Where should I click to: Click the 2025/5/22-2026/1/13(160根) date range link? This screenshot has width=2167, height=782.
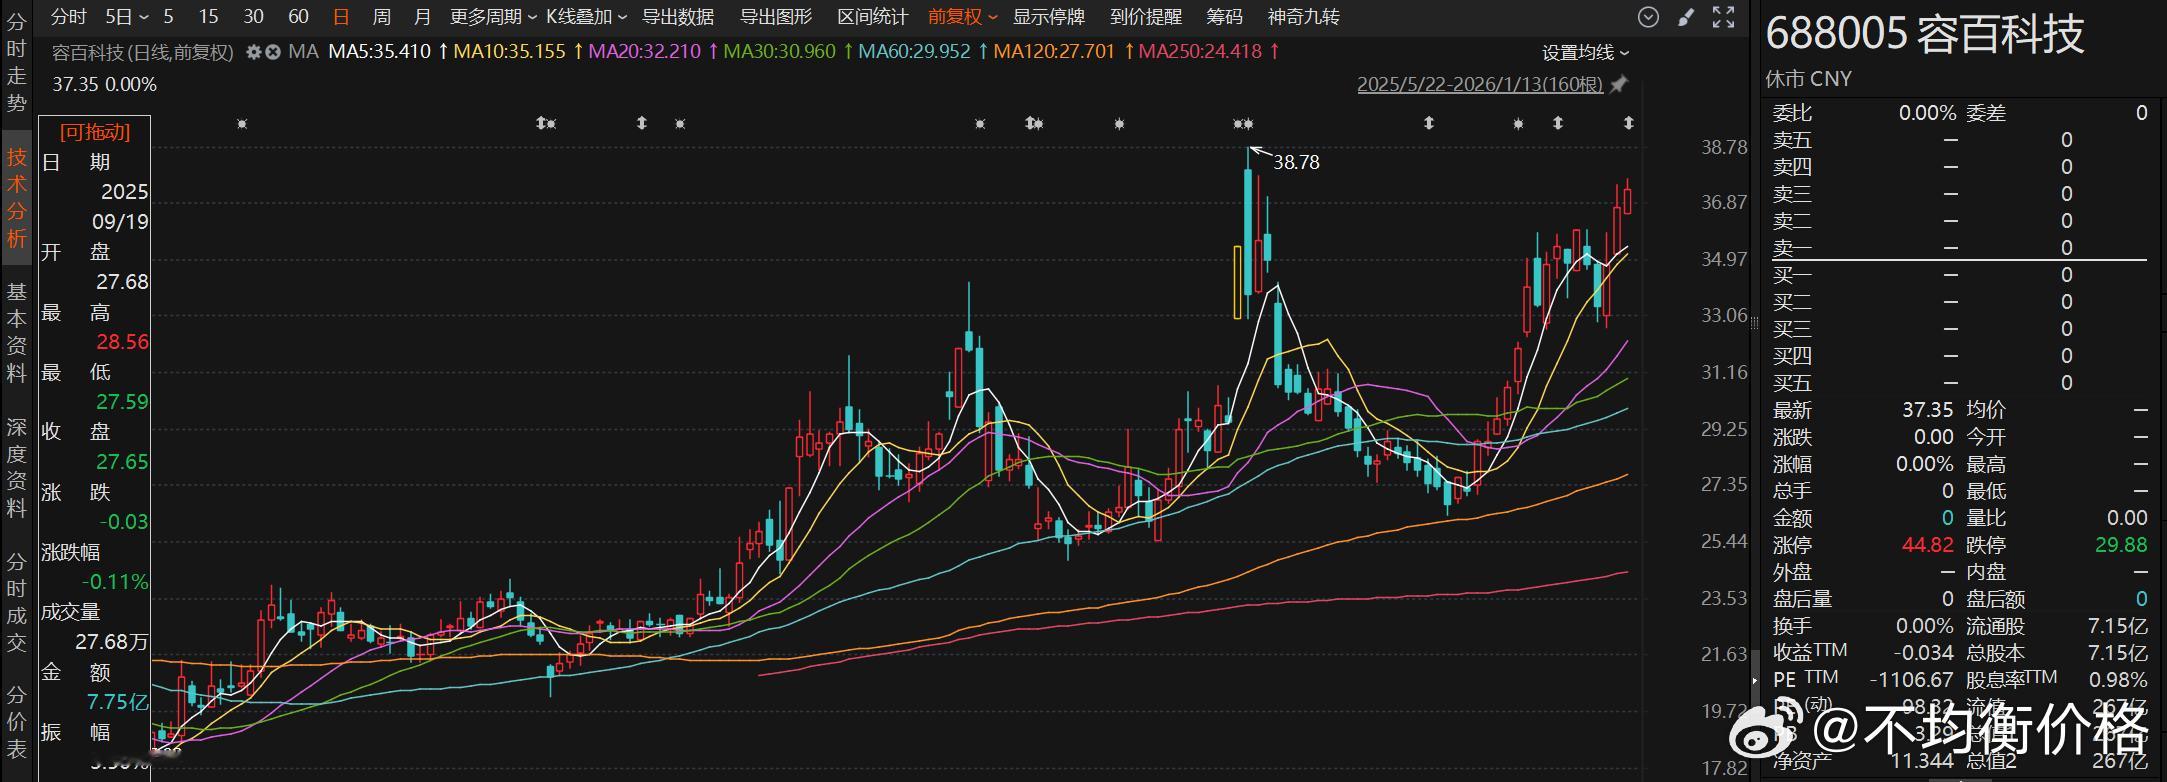coord(1480,85)
